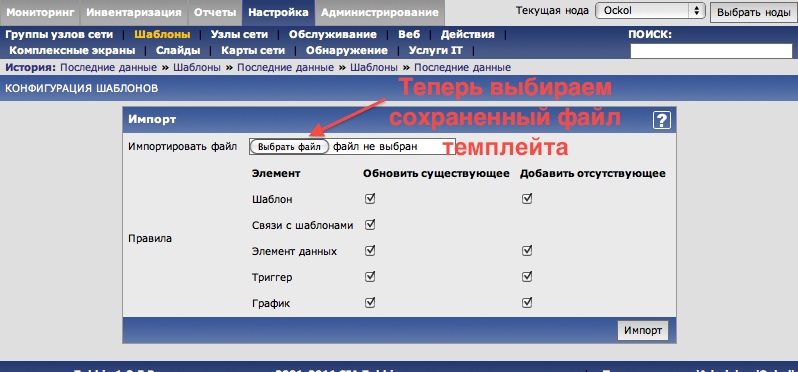This screenshot has height=372, width=798.
Task: Toggle График update existing checkbox
Action: click(370, 303)
